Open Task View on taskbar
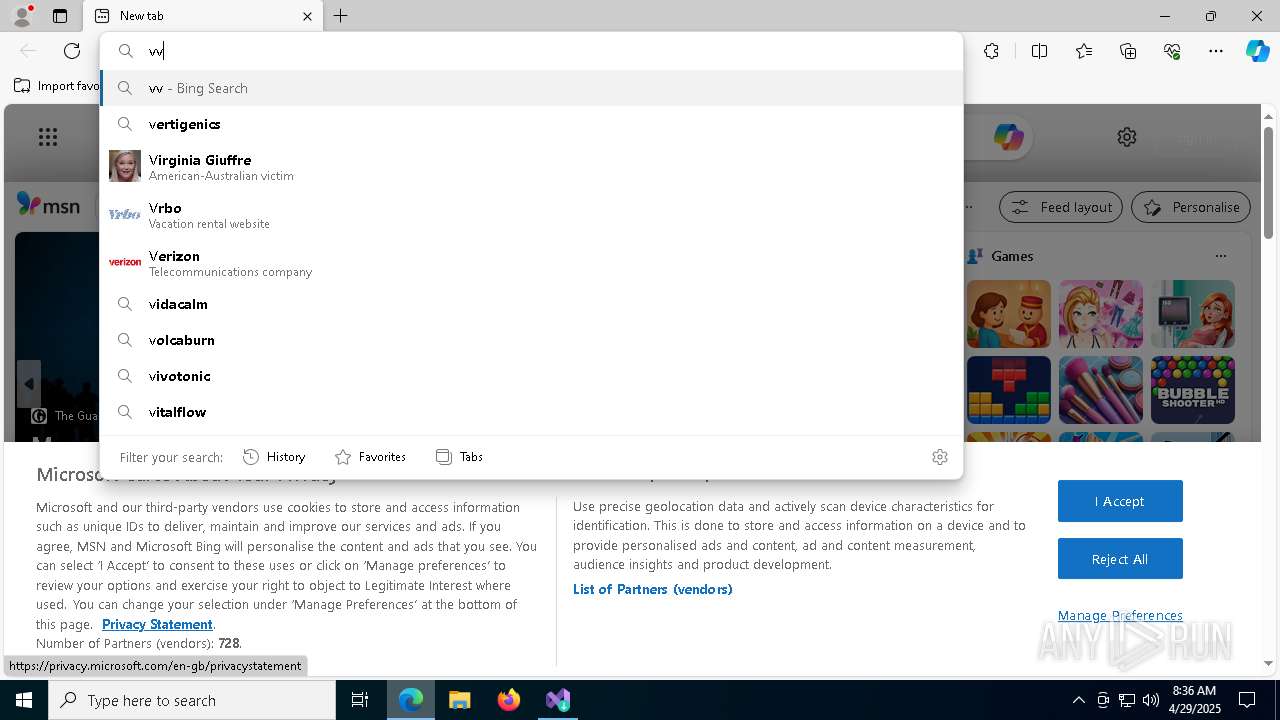 (360, 700)
